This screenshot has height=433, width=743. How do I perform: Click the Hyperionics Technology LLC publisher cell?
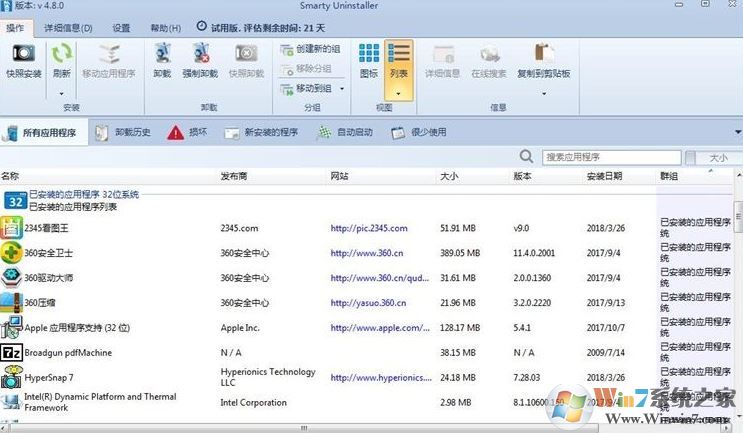(x=268, y=377)
